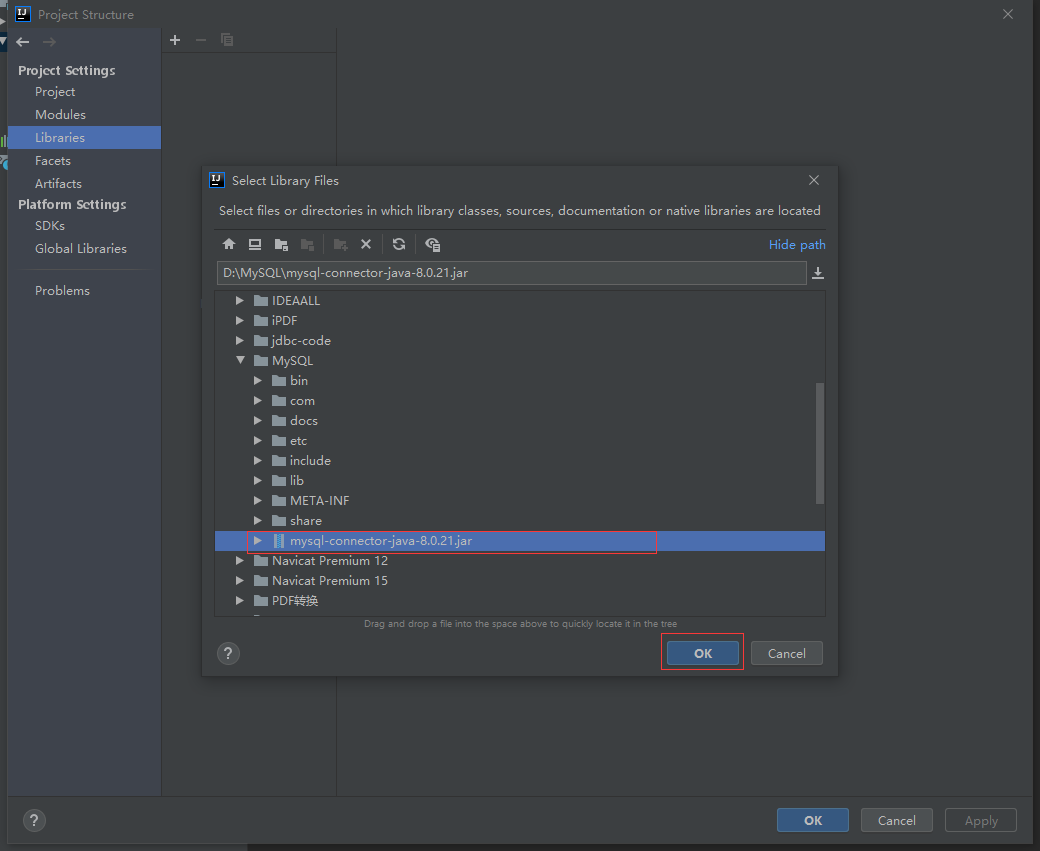Select the etc folder
The height and width of the screenshot is (851, 1040).
(519, 440)
